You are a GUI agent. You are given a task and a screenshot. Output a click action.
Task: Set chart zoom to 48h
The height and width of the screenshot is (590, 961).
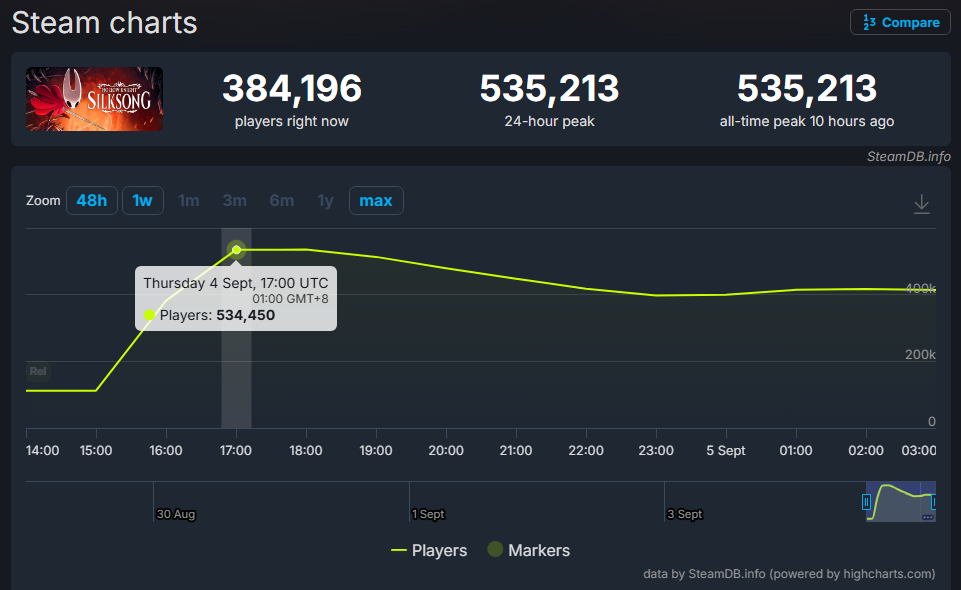91,201
